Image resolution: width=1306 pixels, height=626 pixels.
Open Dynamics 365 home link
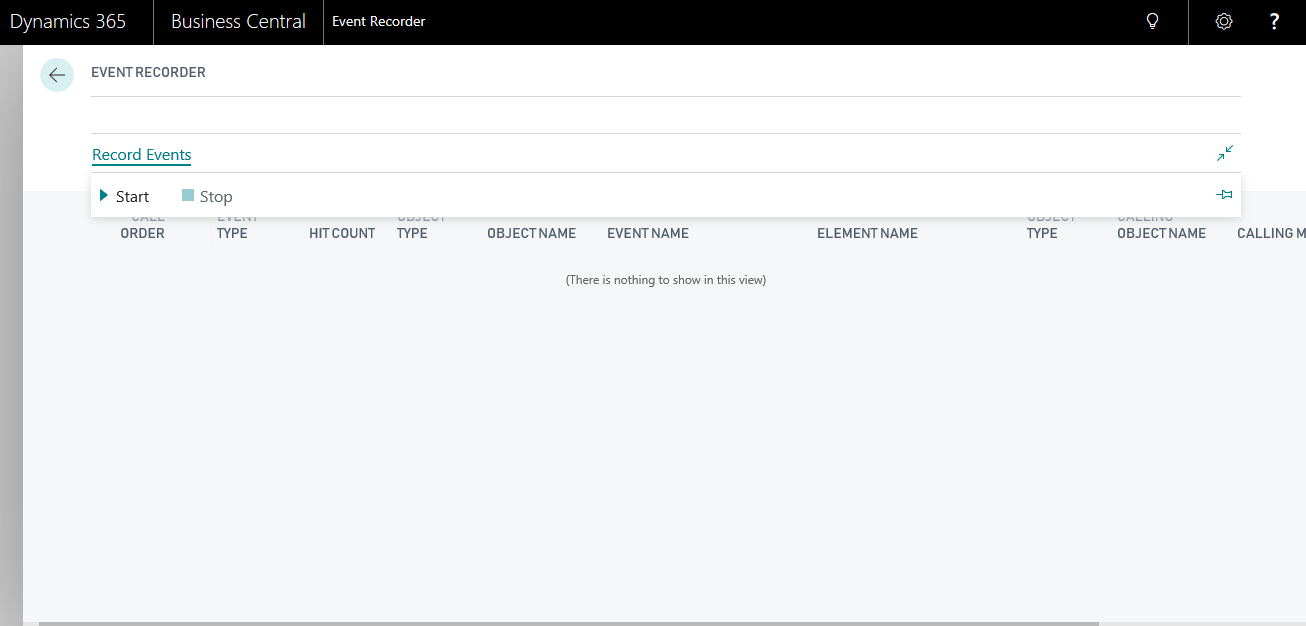pyautogui.click(x=66, y=21)
